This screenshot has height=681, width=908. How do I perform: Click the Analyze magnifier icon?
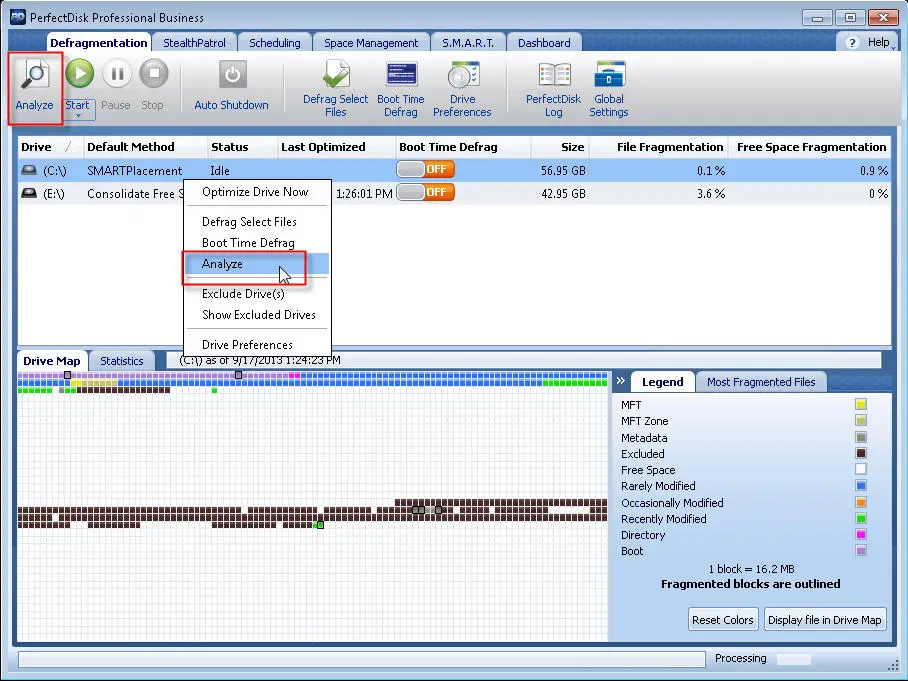35,75
